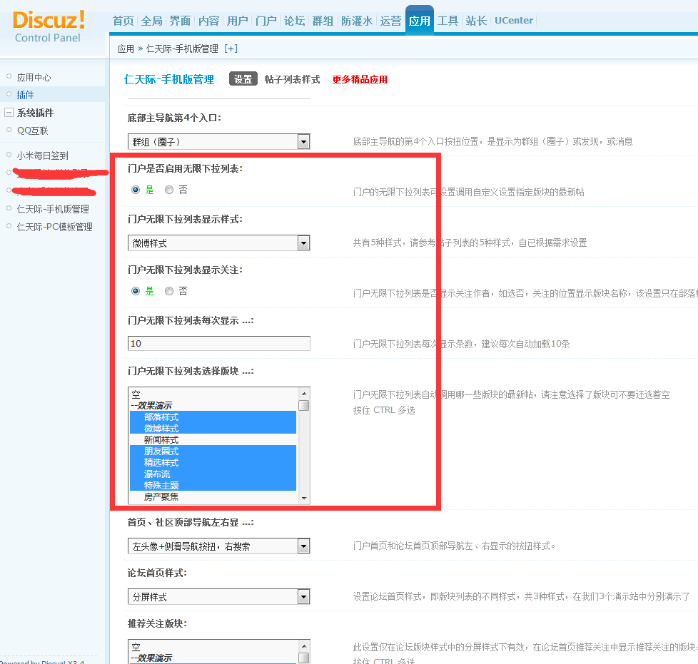Viewport: 698px width, 664px height.
Task: Click the per-load count field showing 10
Action: point(219,344)
